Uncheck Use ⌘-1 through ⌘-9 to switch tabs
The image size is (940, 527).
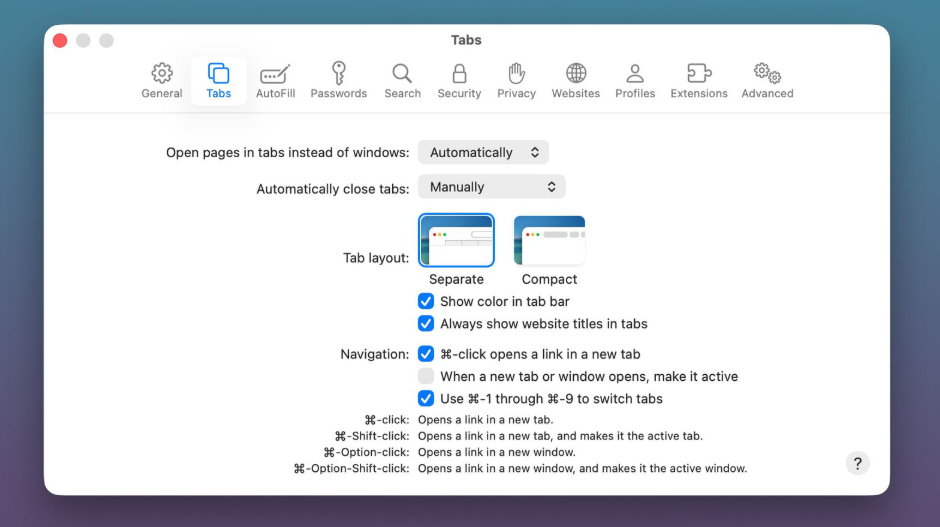426,398
